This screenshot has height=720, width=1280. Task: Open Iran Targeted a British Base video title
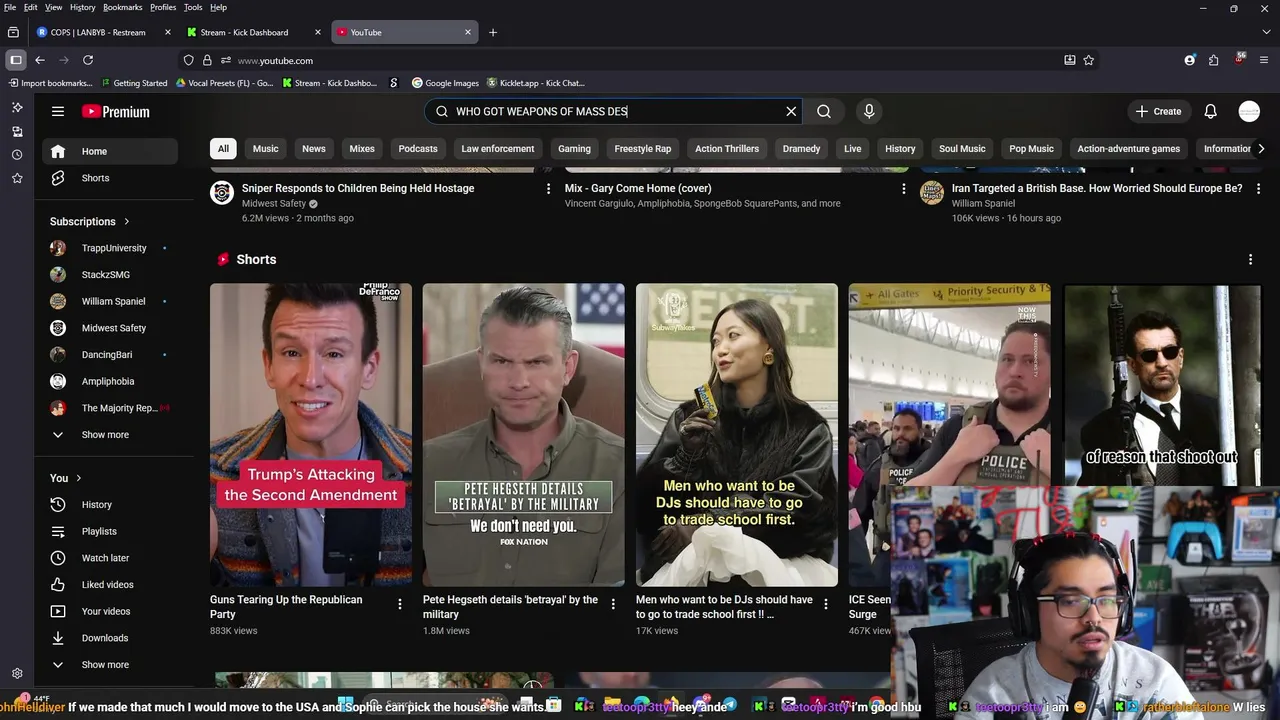coord(1097,188)
